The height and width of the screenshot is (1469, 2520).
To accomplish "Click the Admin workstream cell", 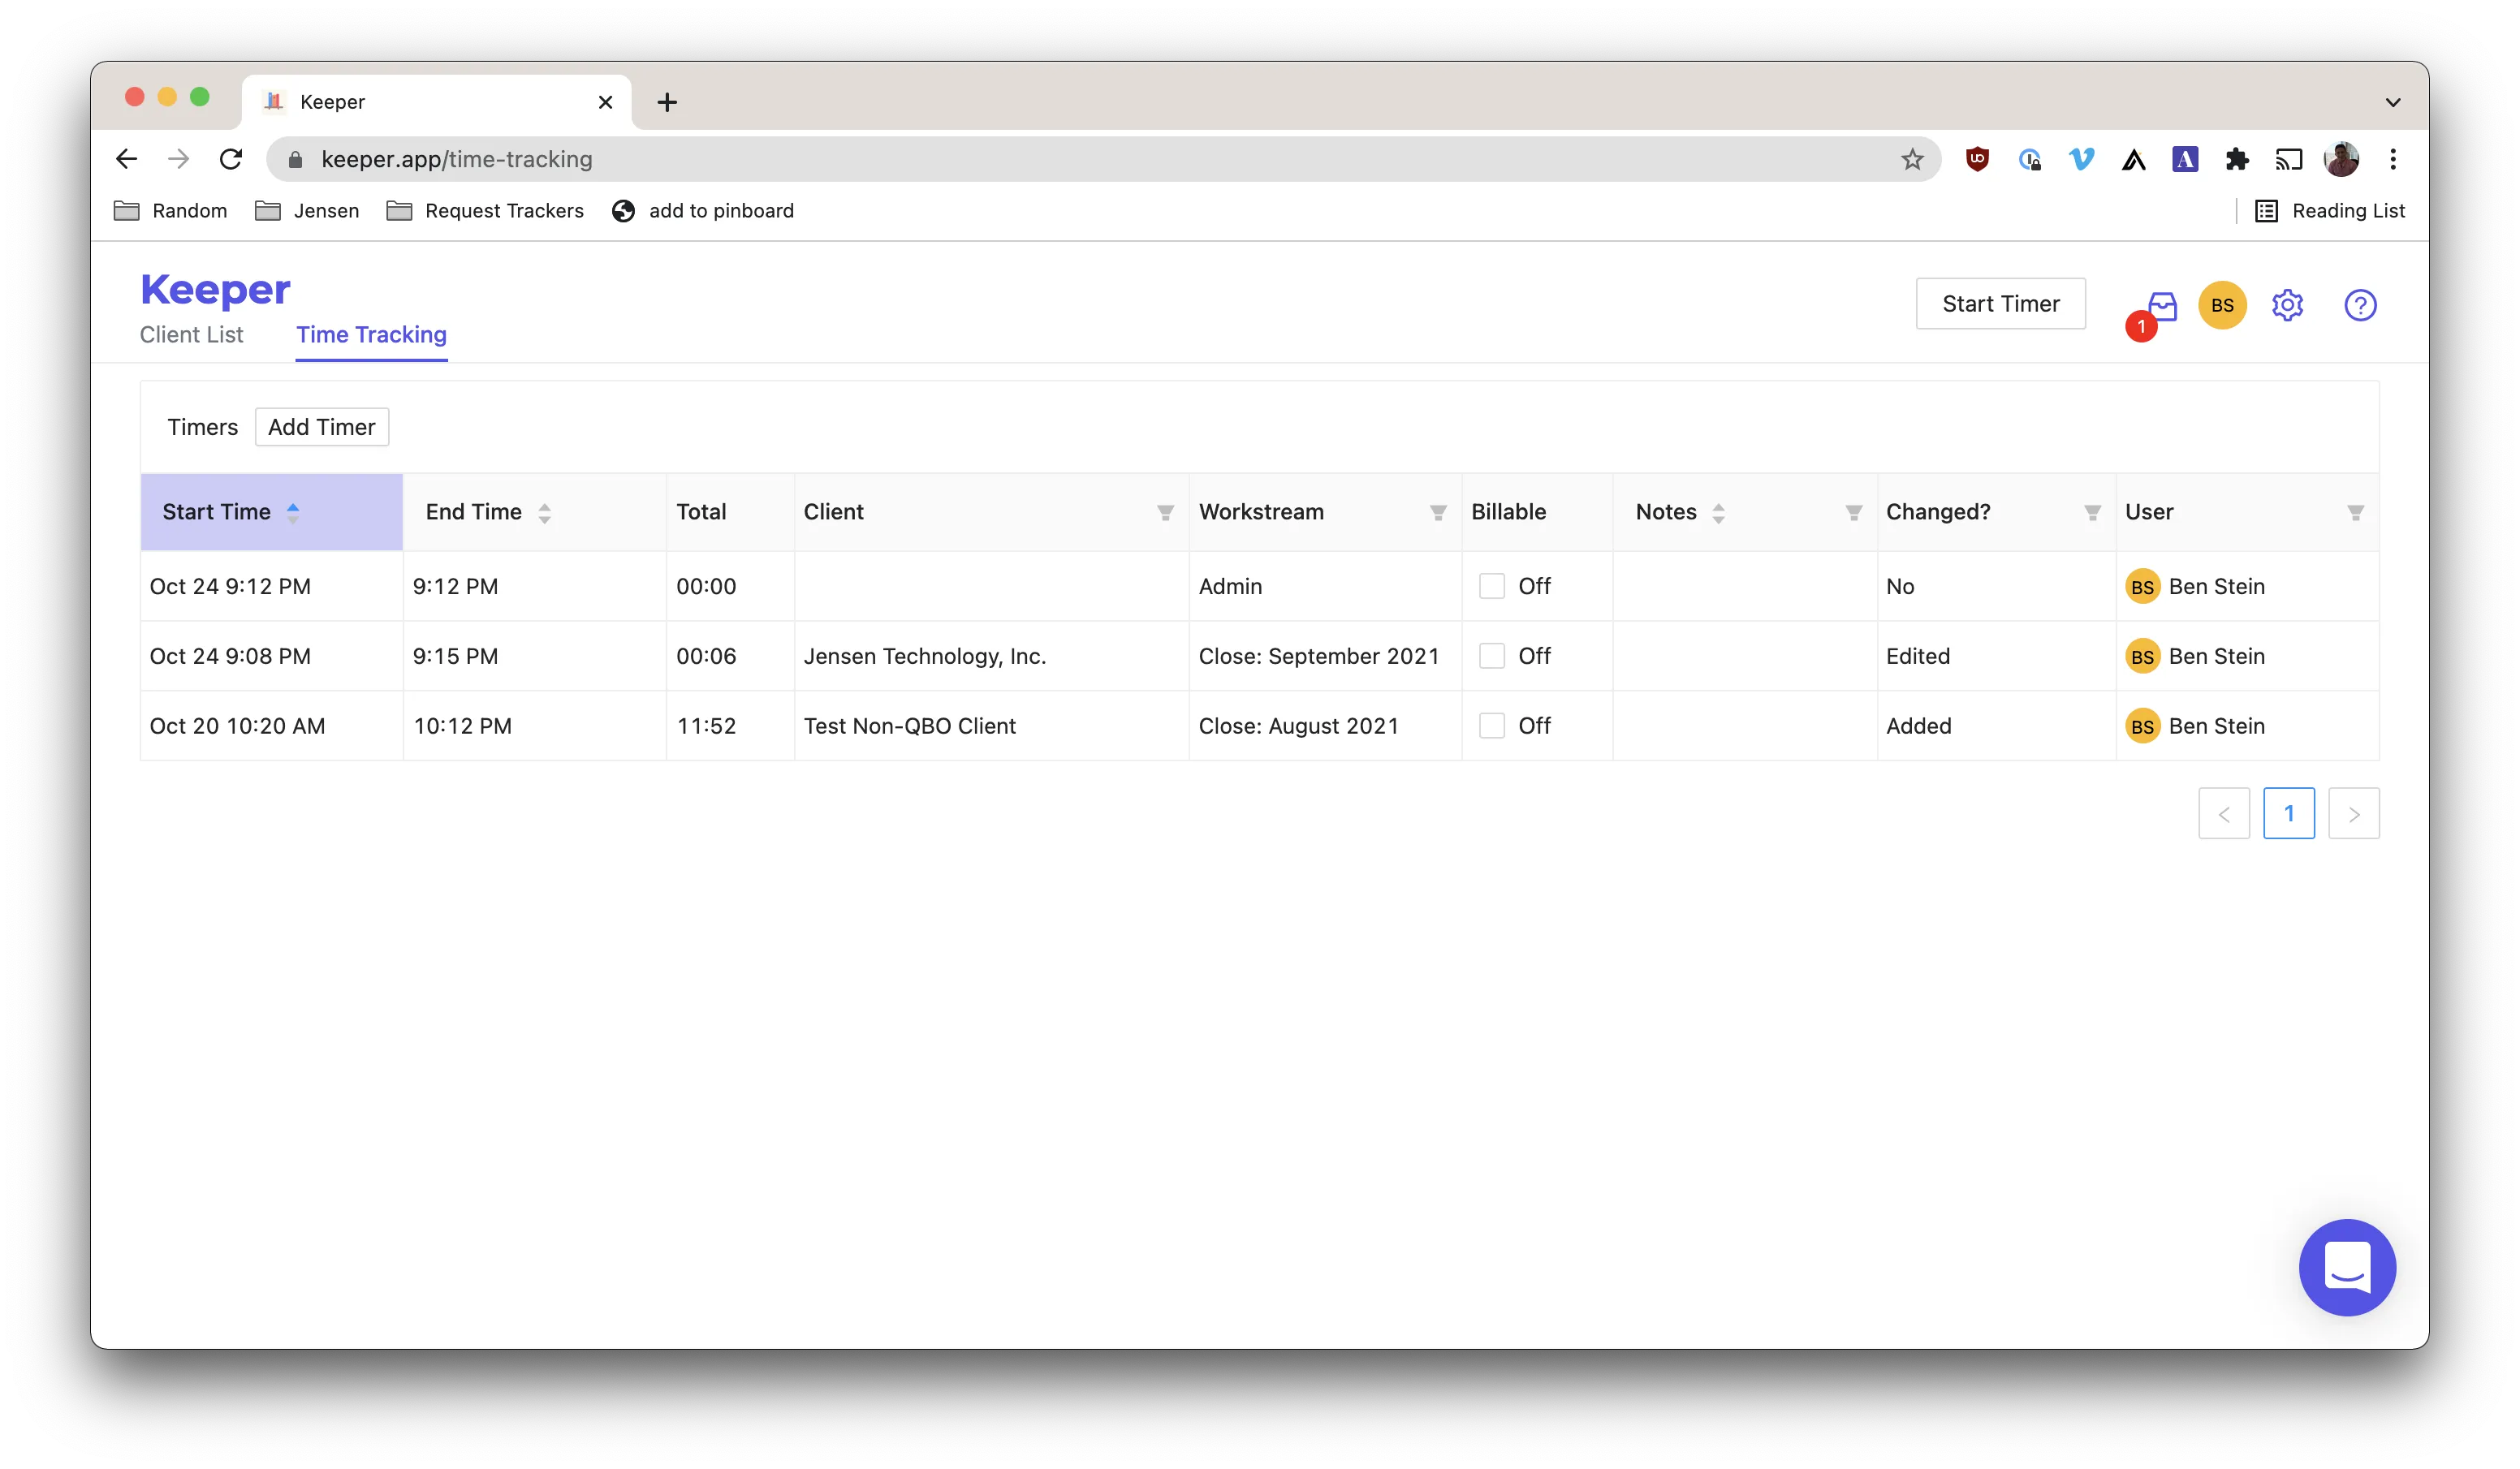I will click(1230, 586).
